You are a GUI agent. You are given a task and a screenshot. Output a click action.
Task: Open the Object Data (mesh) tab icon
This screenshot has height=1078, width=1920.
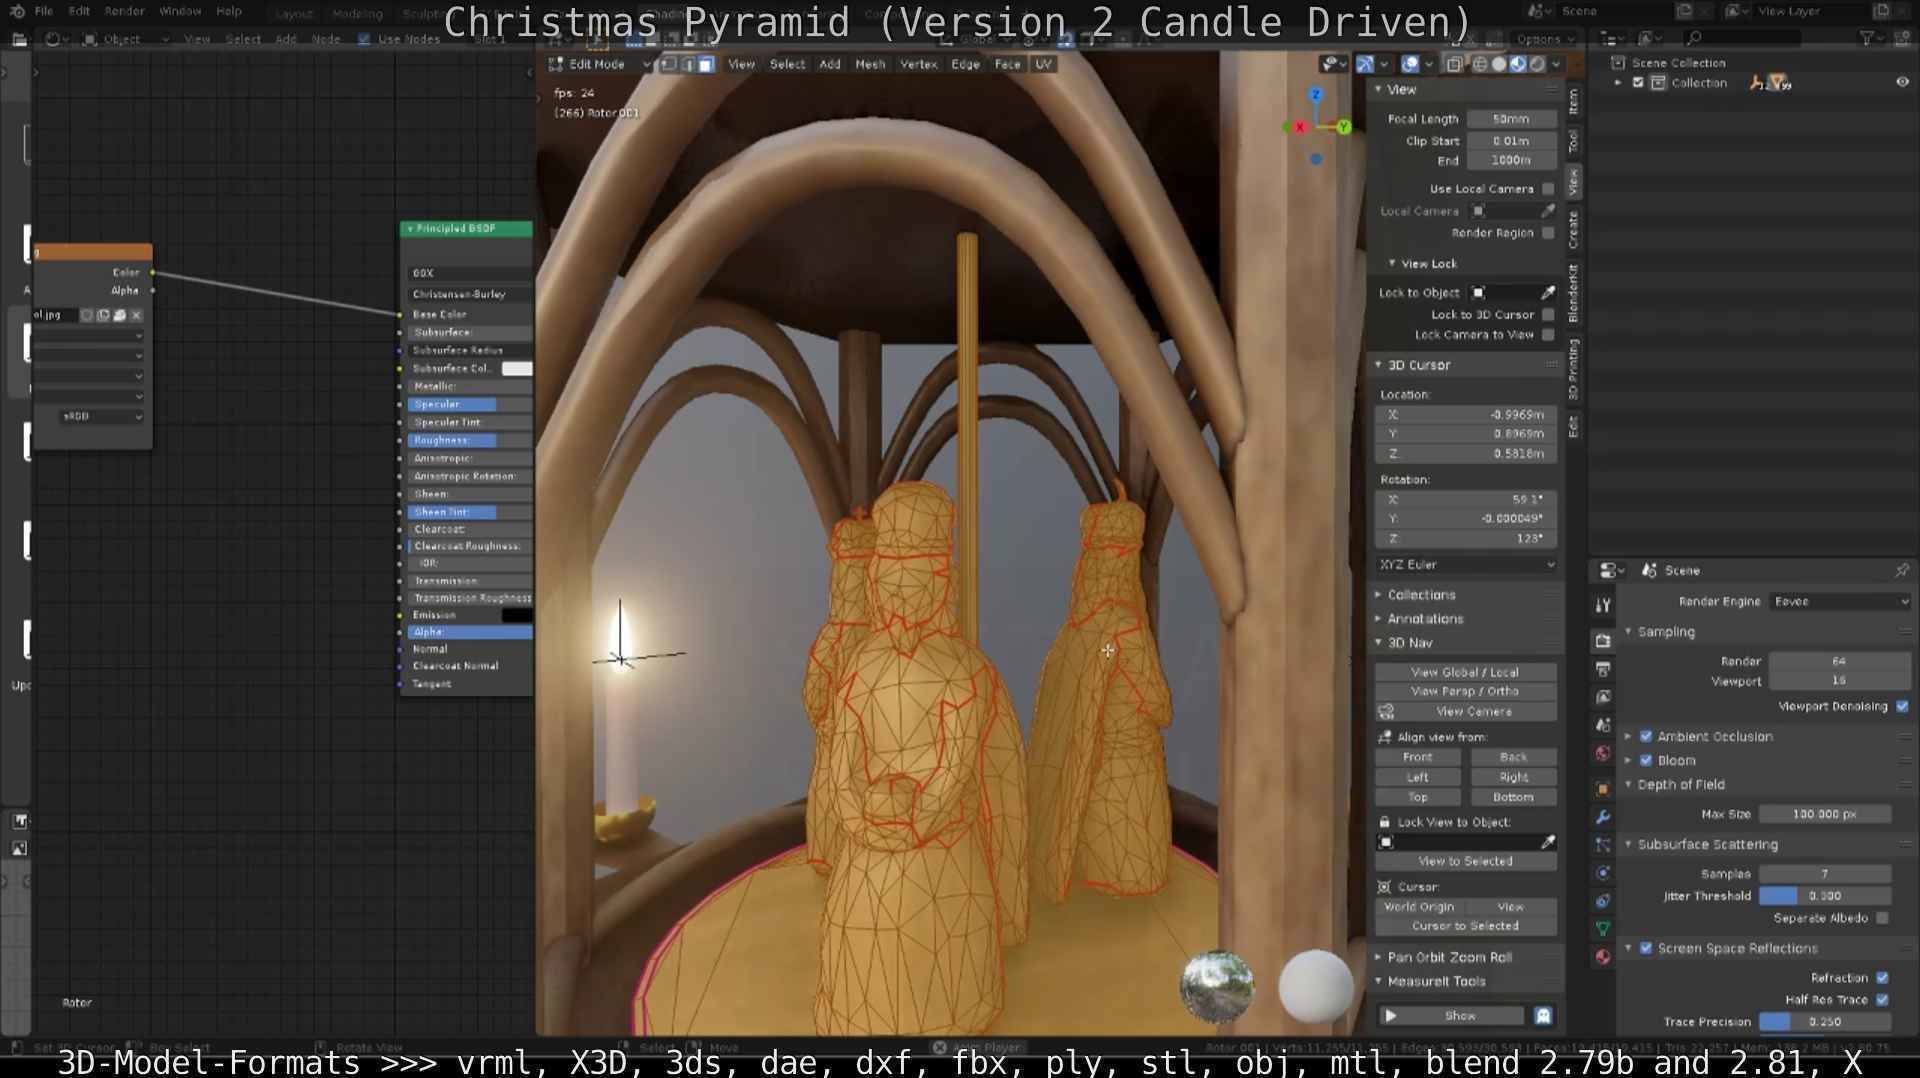pyautogui.click(x=1603, y=929)
